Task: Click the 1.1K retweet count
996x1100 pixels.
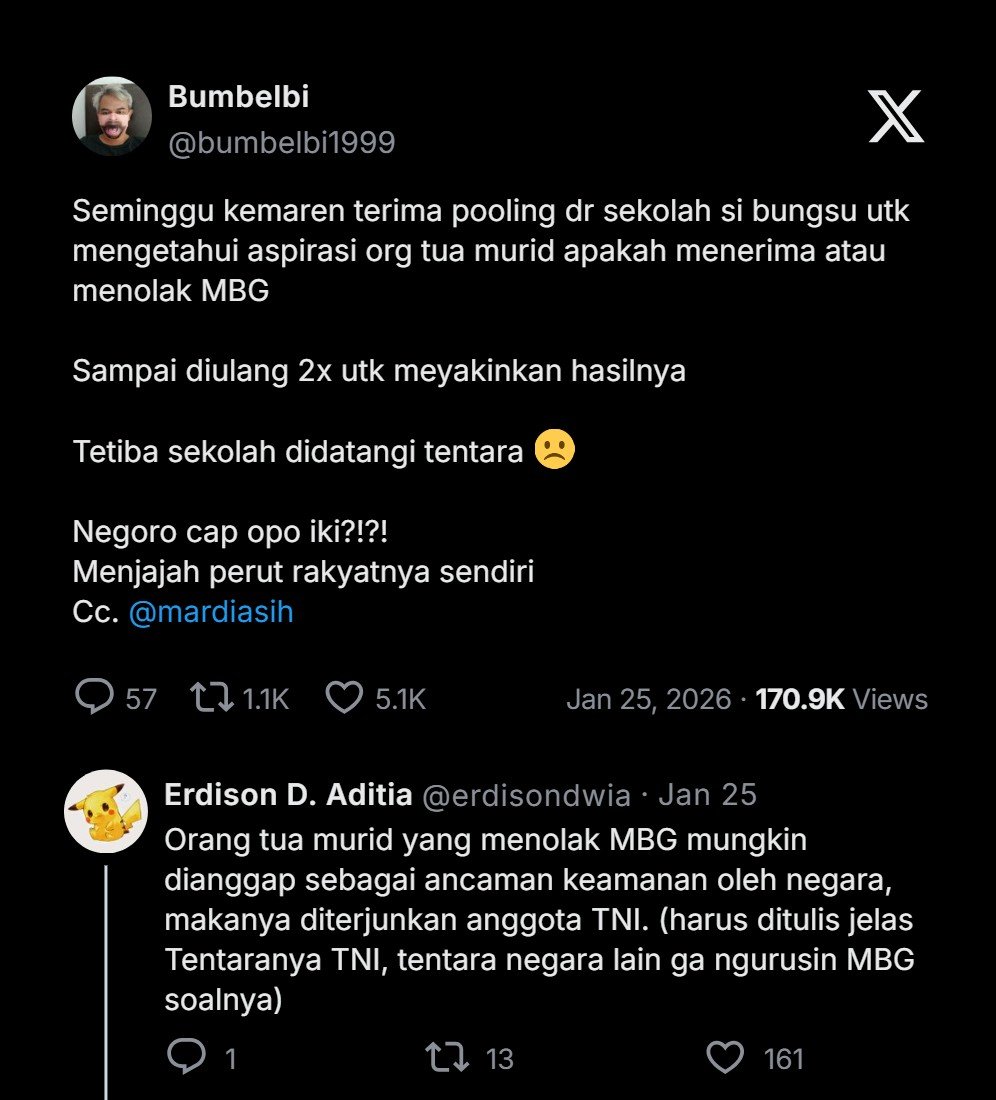Action: point(265,699)
